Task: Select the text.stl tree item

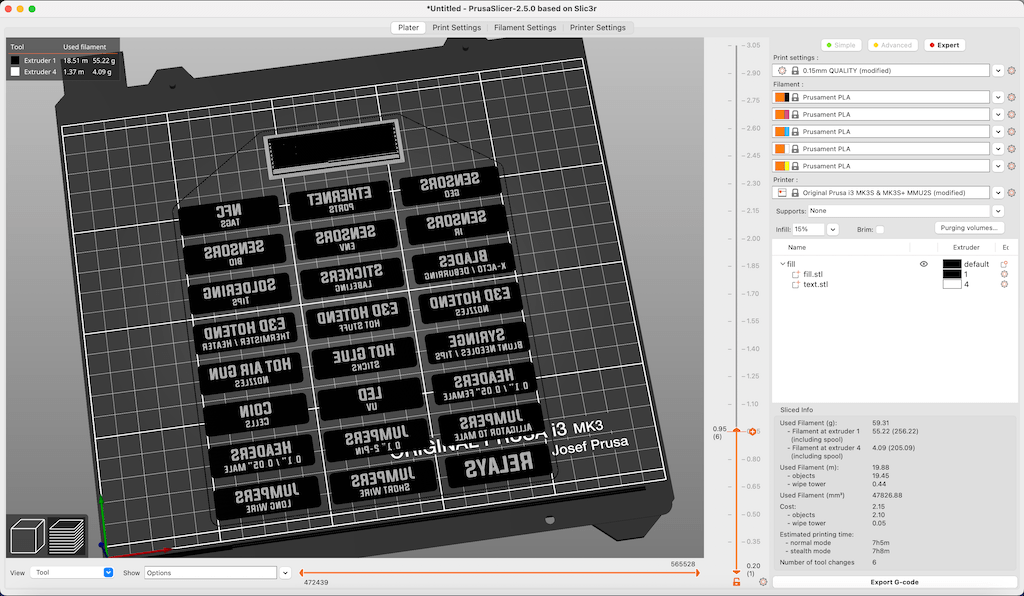Action: (x=815, y=285)
